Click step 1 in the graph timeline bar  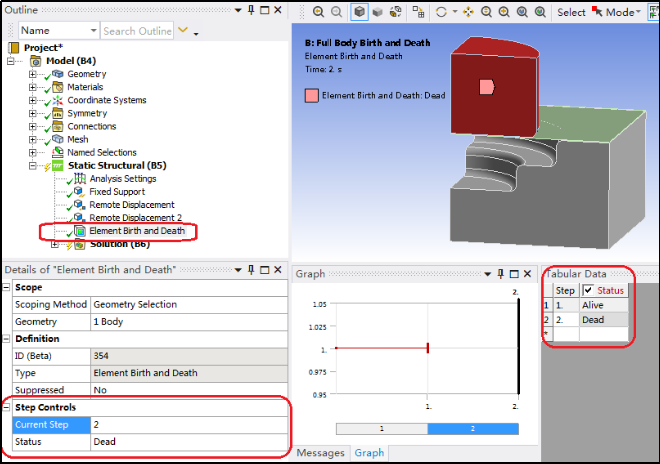(x=384, y=428)
